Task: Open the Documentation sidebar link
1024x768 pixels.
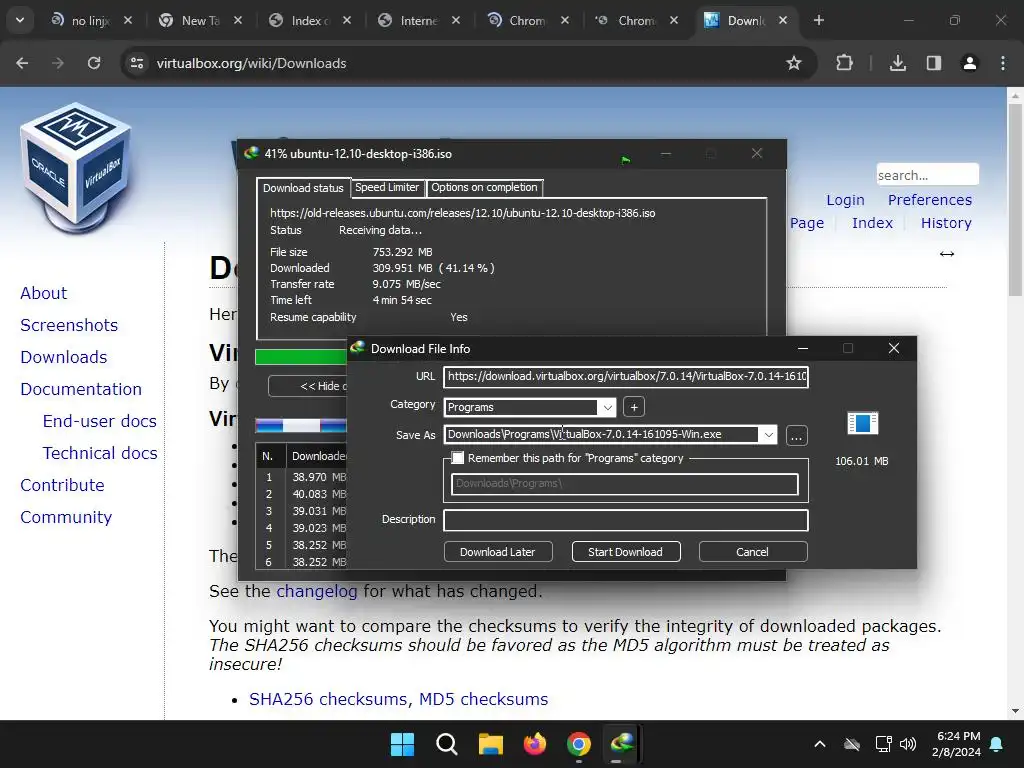Action: point(81,389)
